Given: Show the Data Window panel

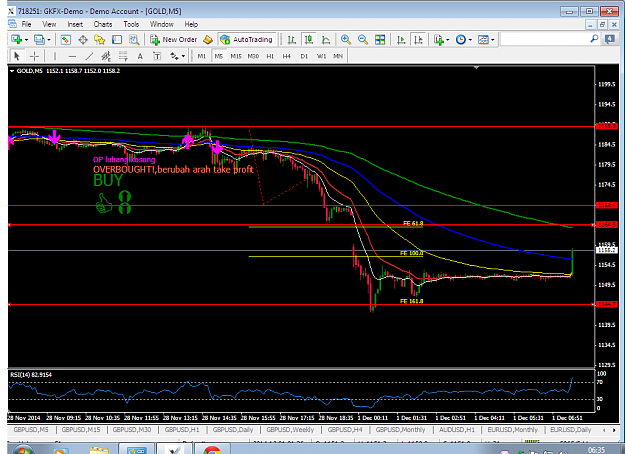Looking at the screenshot, I should [x=83, y=39].
